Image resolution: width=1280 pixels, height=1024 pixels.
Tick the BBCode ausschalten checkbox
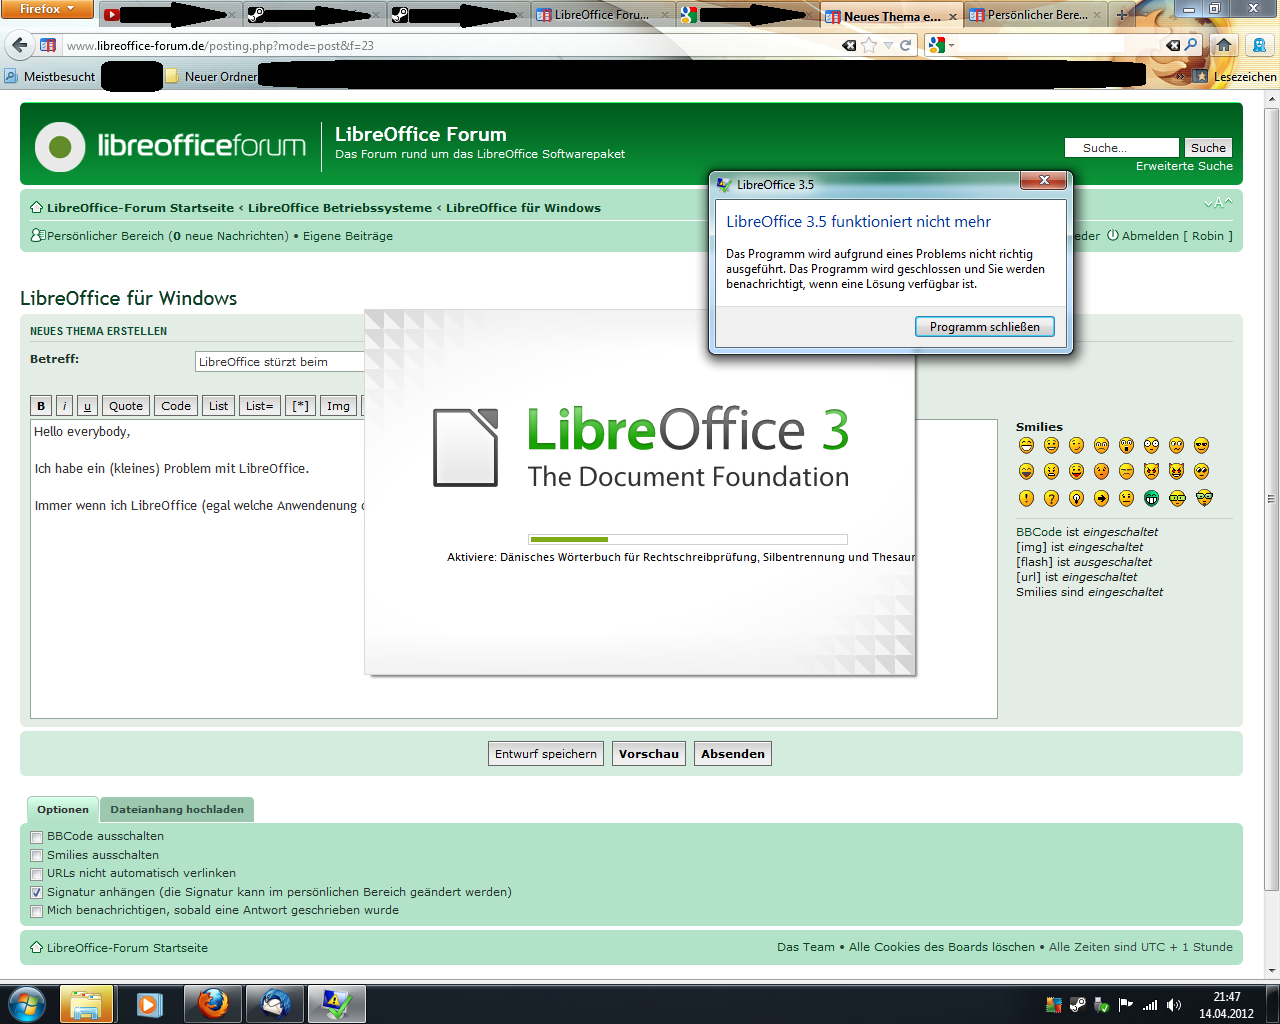[37, 837]
